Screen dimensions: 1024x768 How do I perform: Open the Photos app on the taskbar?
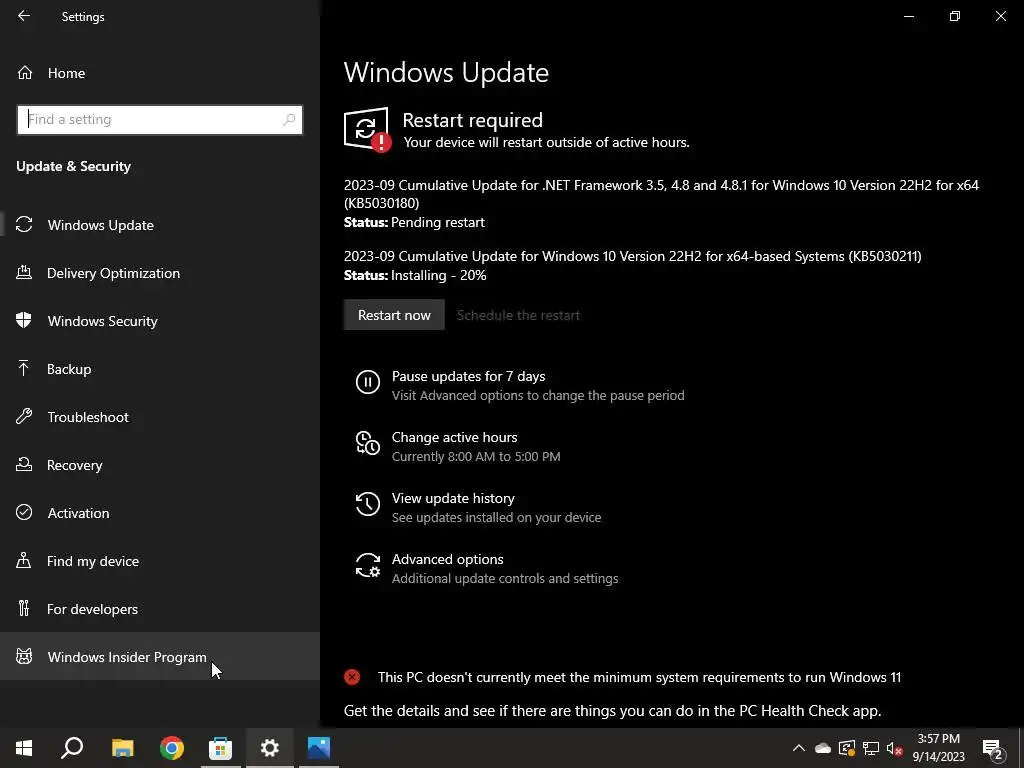319,748
